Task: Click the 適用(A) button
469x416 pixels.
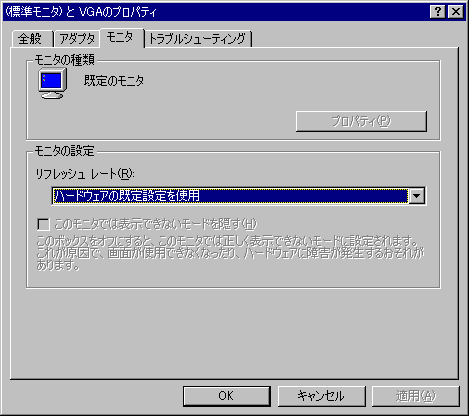Action: (416, 396)
